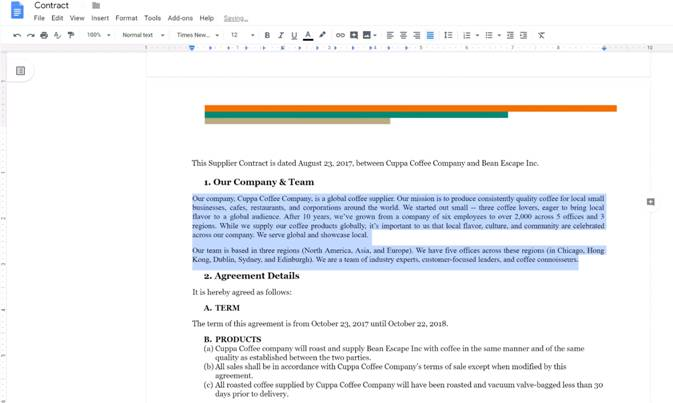
Task: Open the Tools menu
Action: pos(152,18)
